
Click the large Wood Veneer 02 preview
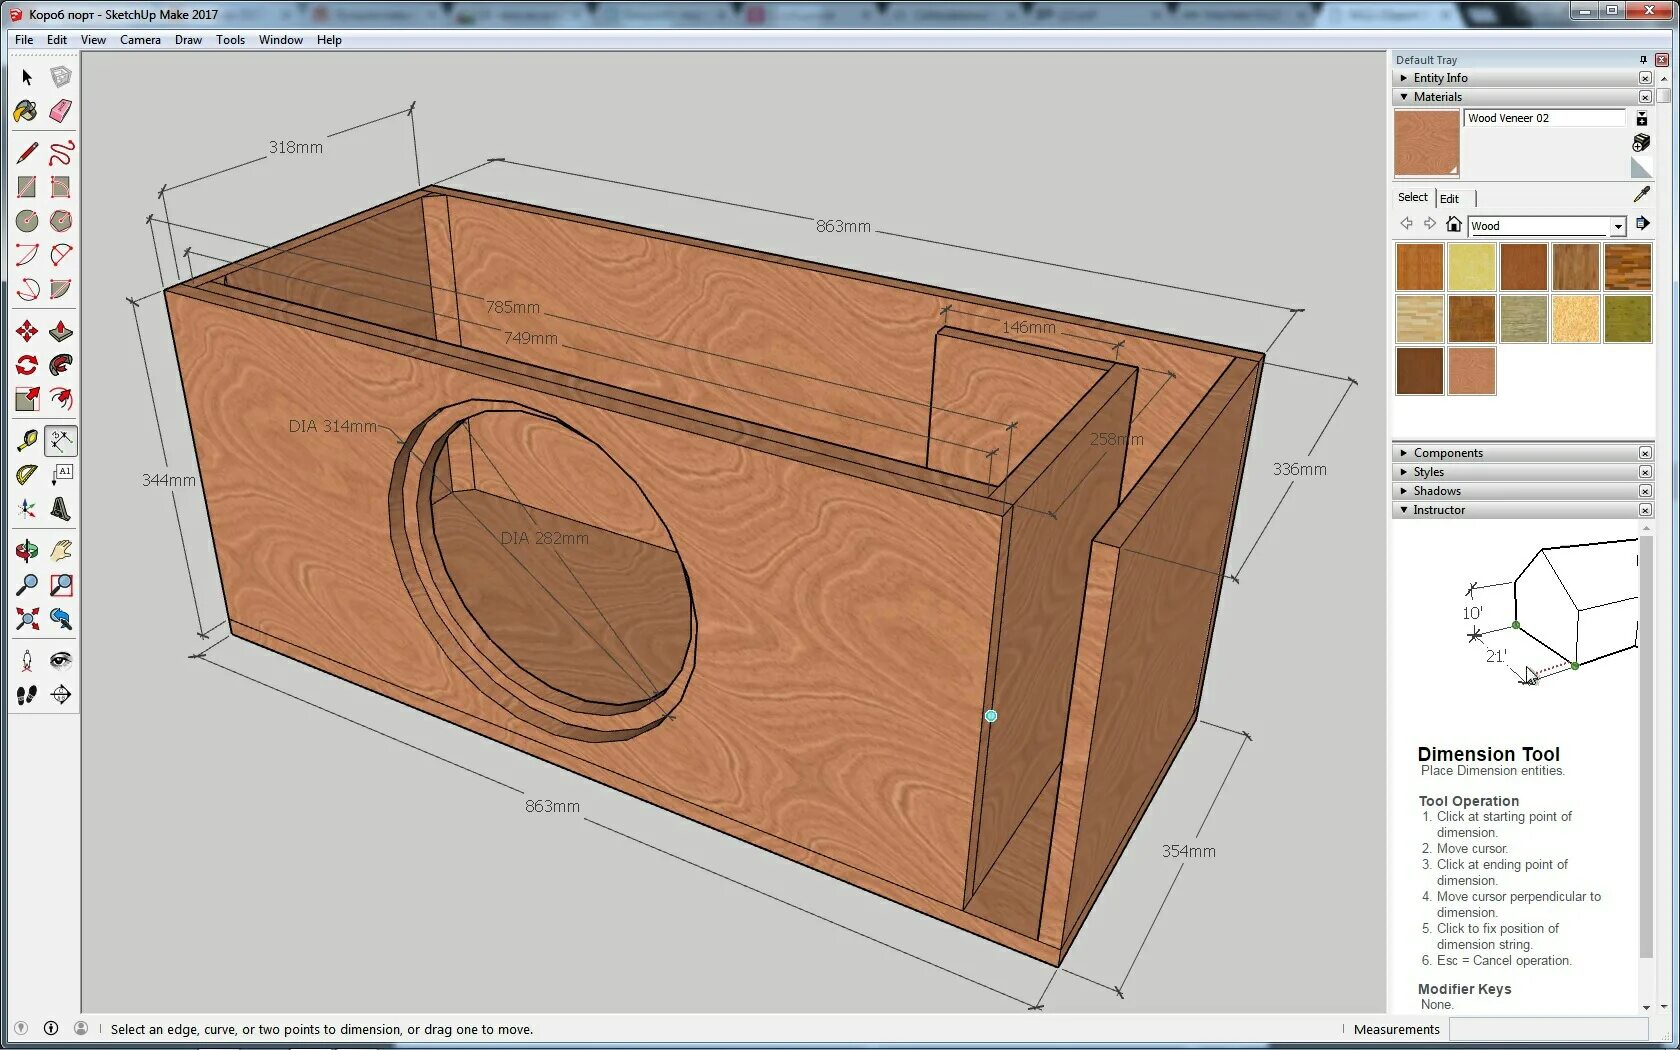(x=1427, y=143)
